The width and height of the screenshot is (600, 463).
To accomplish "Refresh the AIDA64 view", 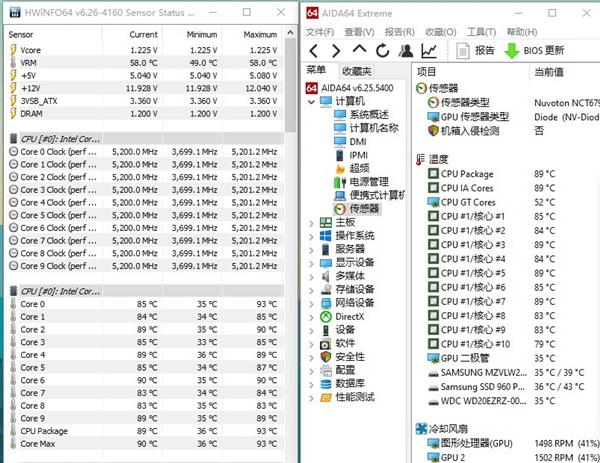I will [x=383, y=51].
